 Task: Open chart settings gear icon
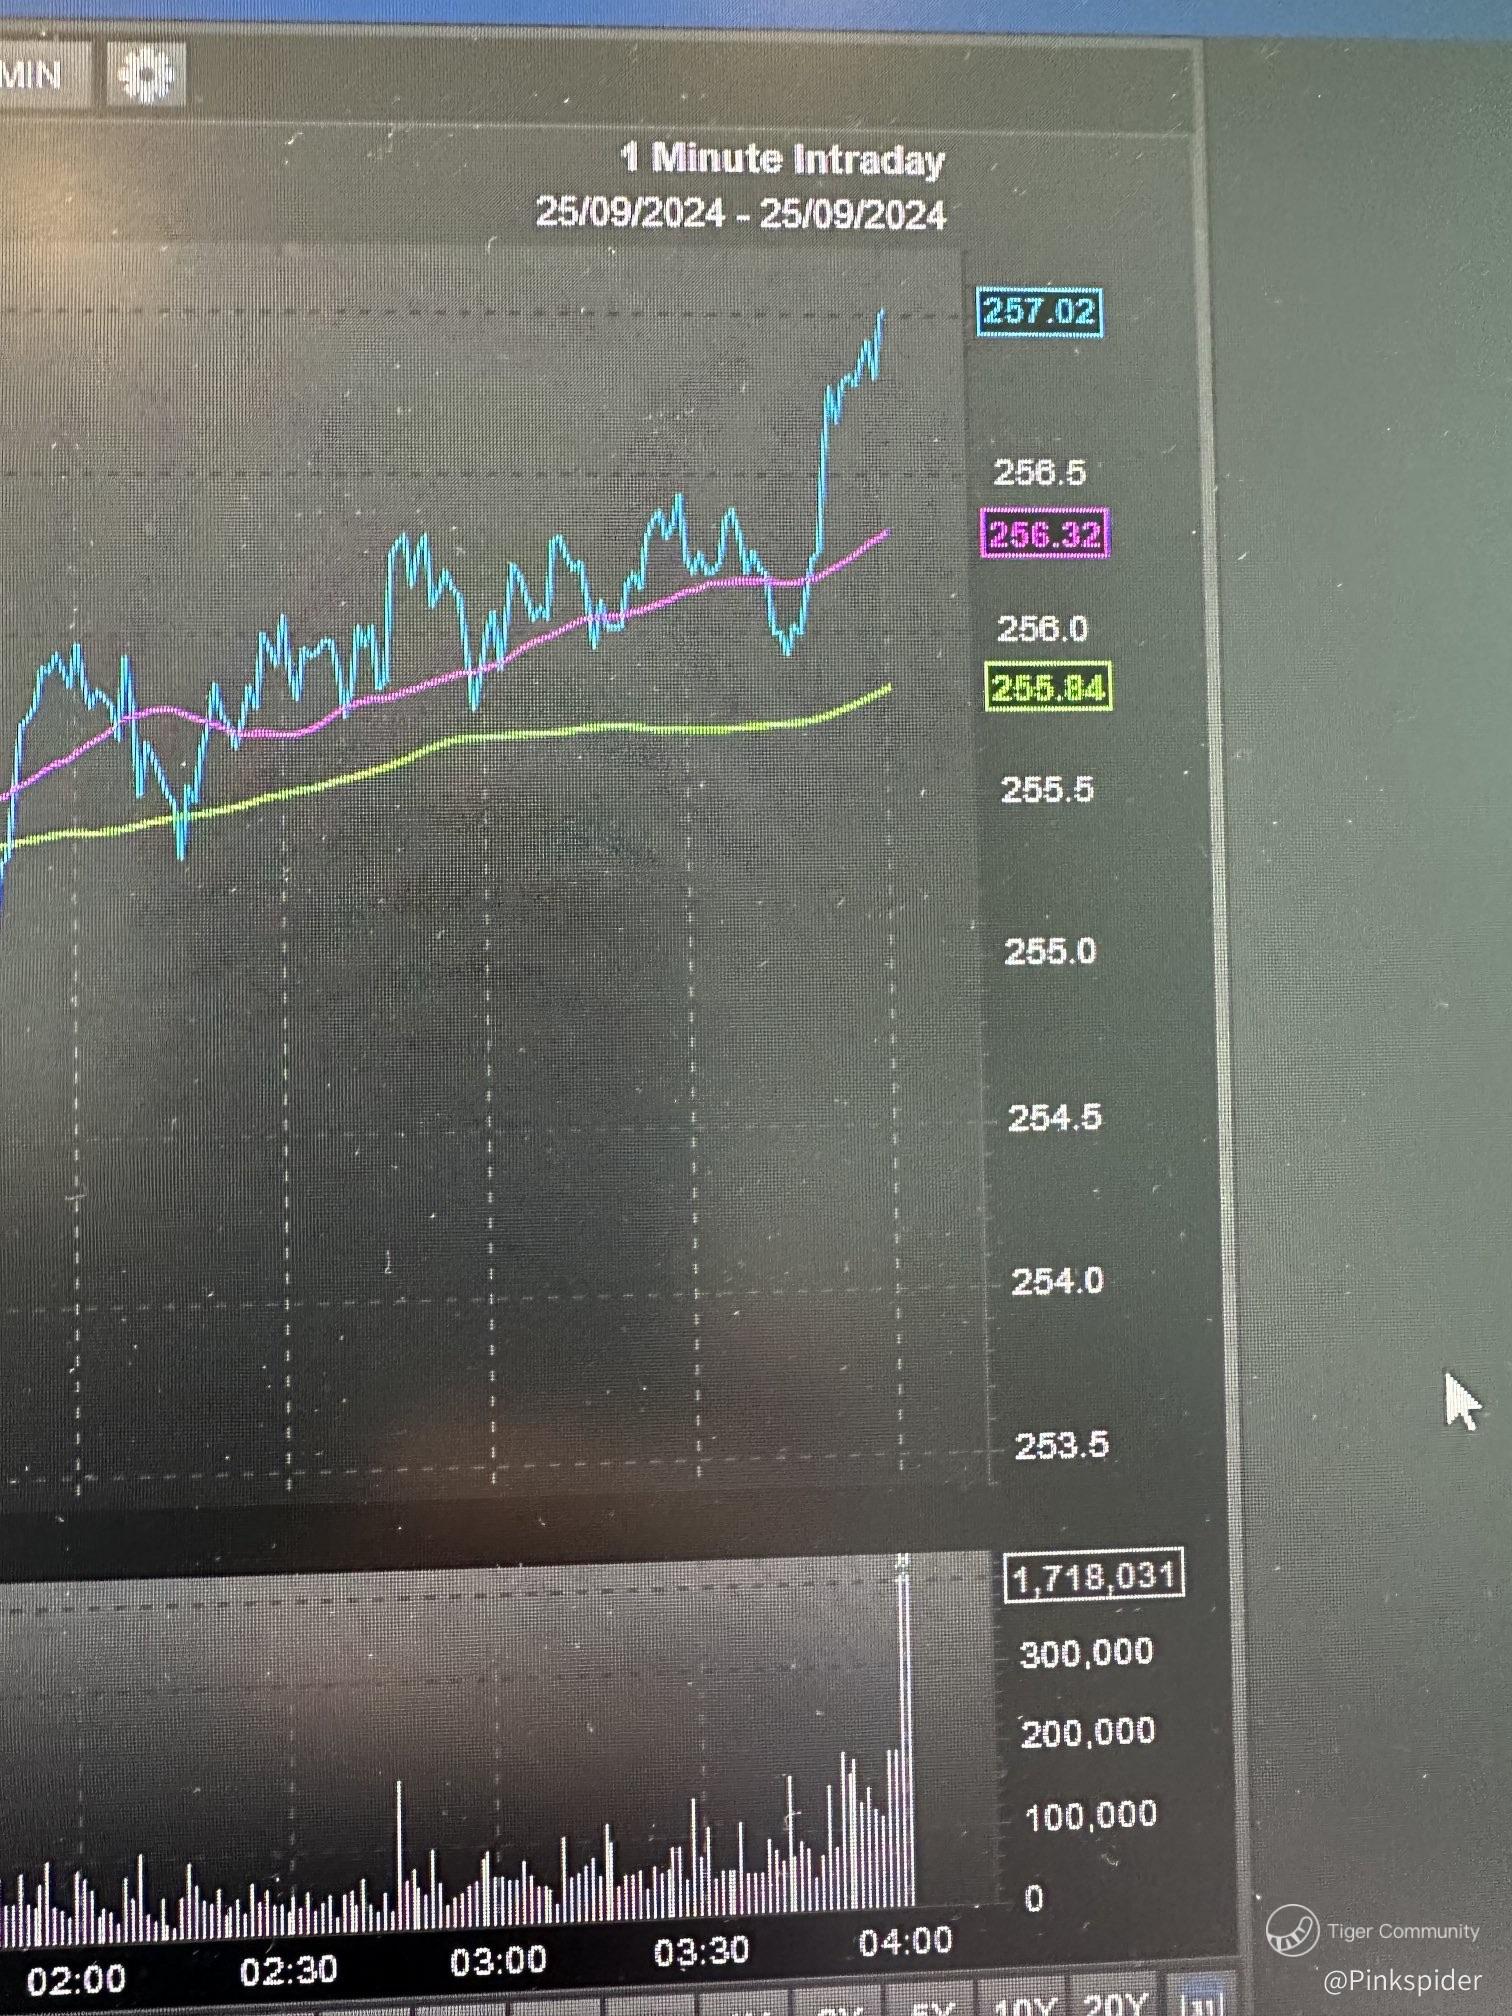[146, 74]
